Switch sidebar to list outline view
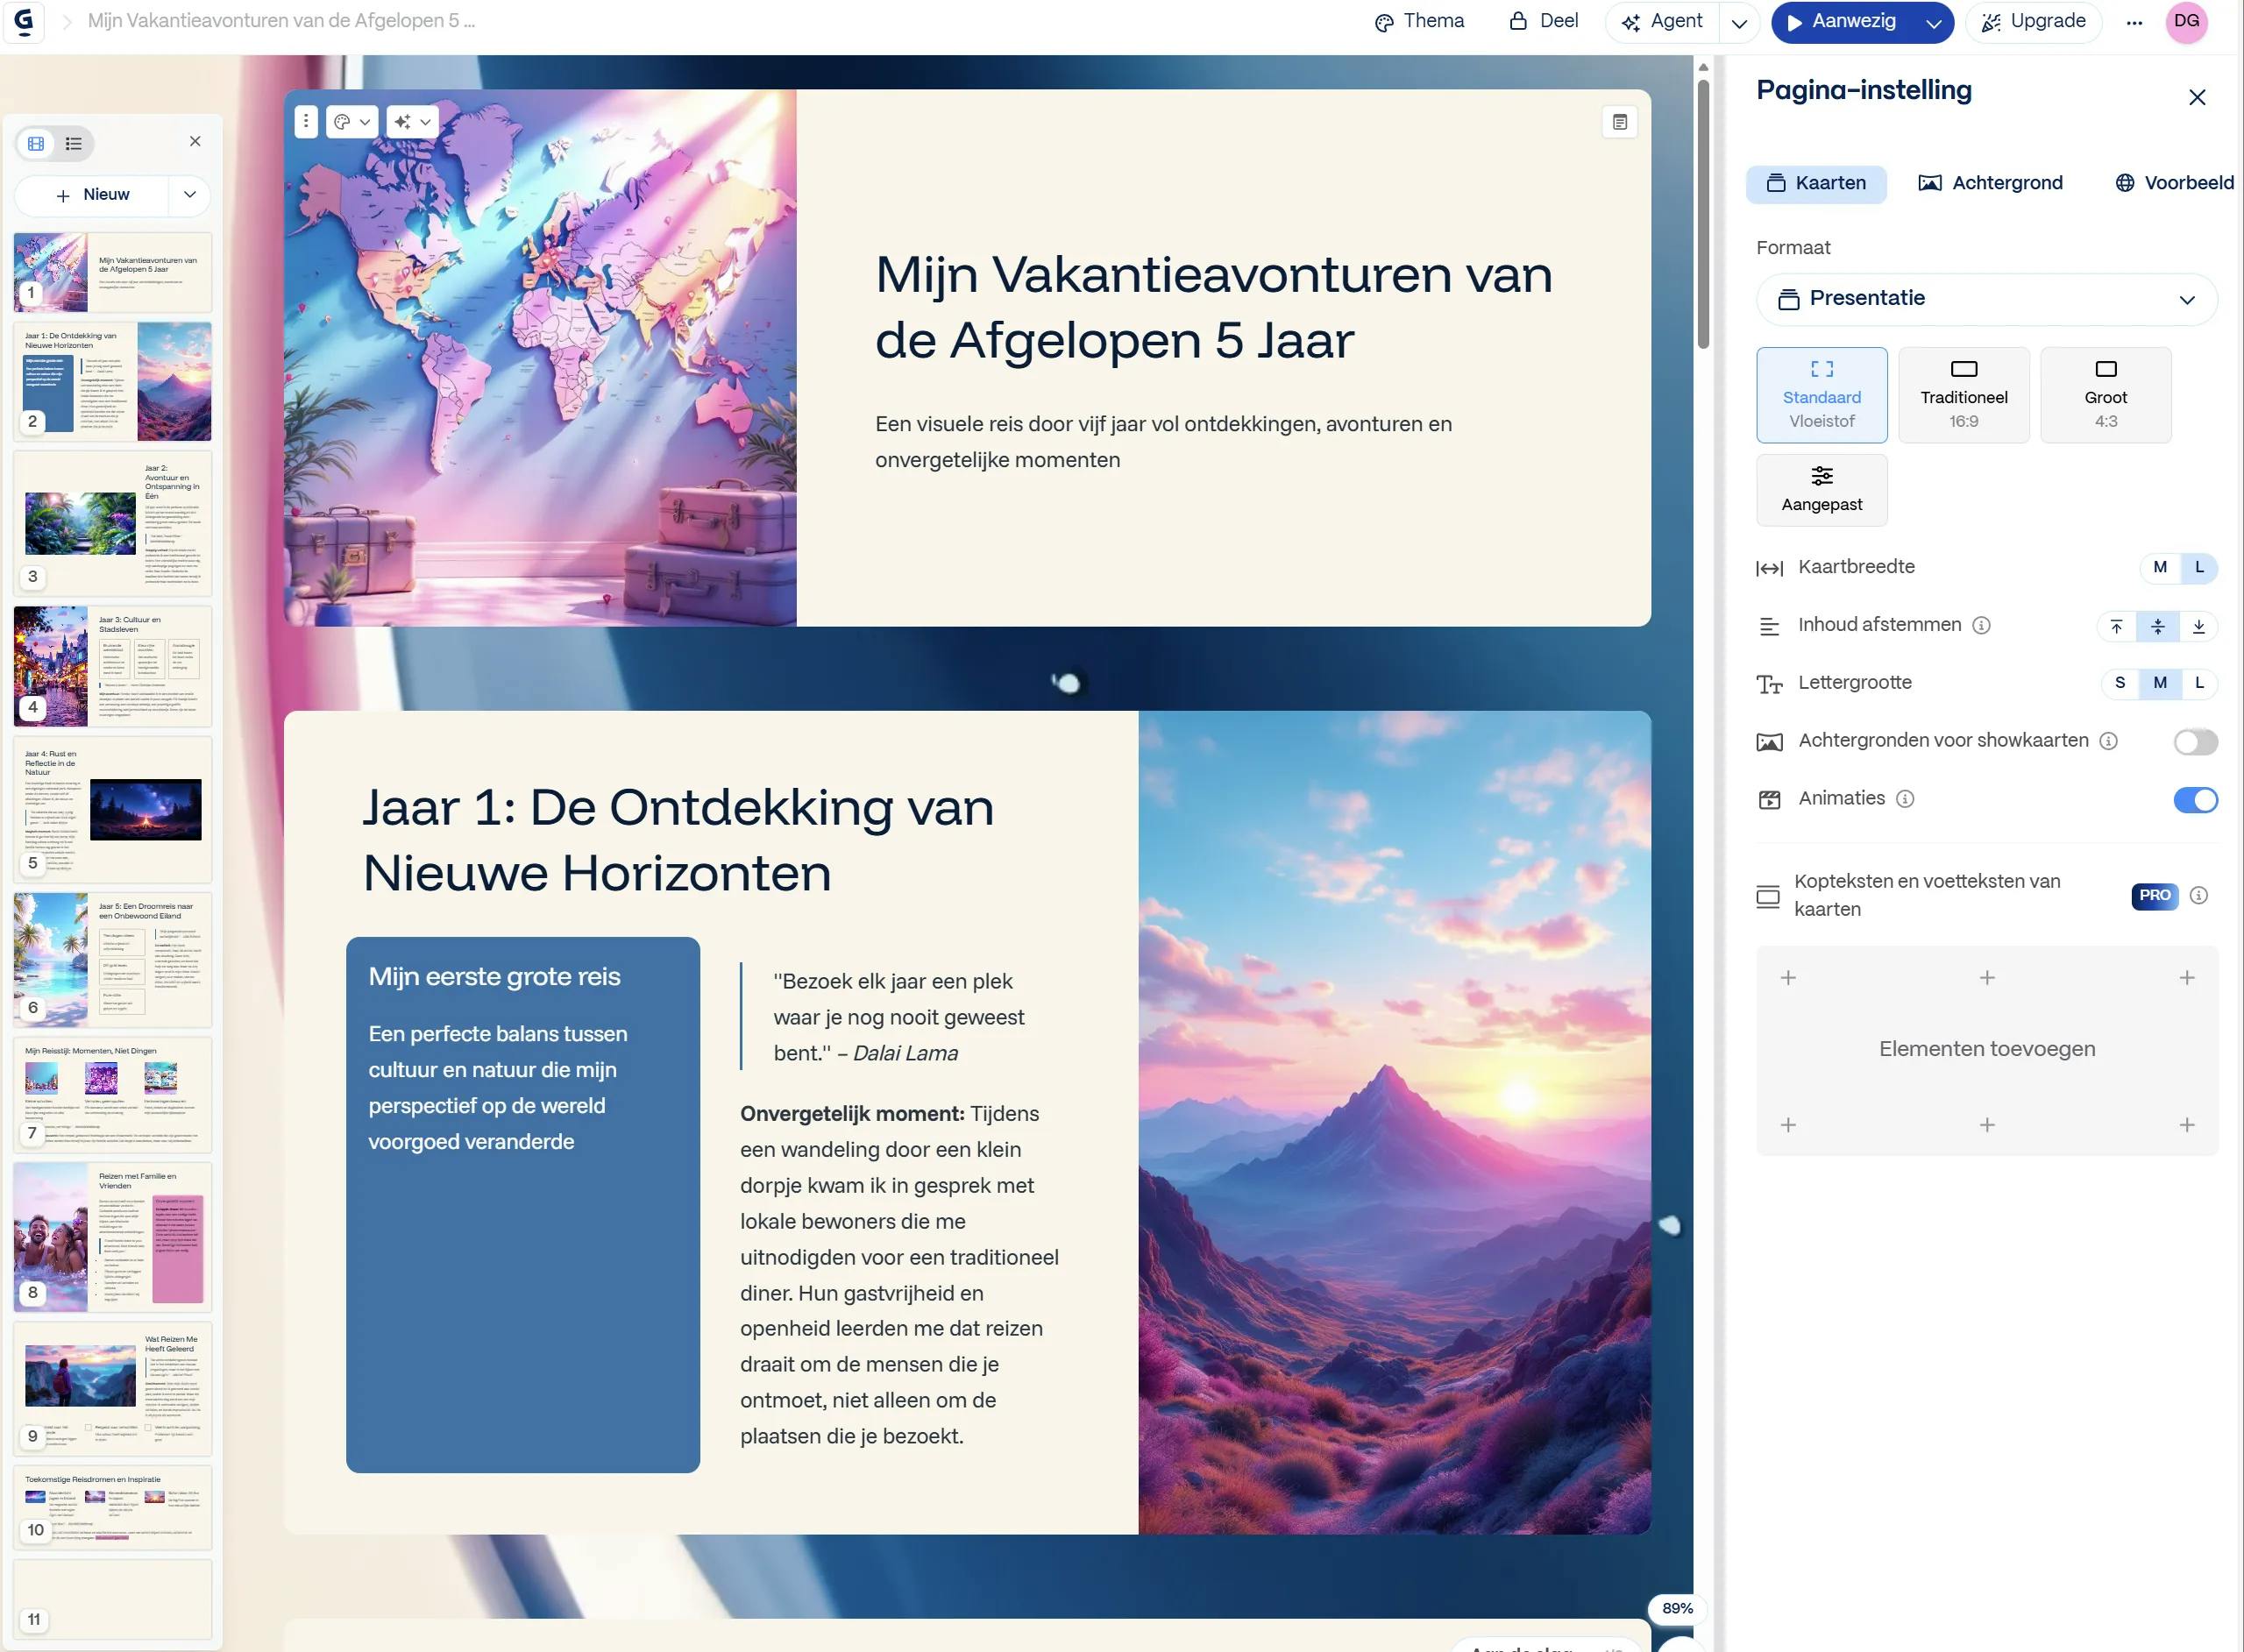Viewport: 2244px width, 1652px height. [x=74, y=144]
